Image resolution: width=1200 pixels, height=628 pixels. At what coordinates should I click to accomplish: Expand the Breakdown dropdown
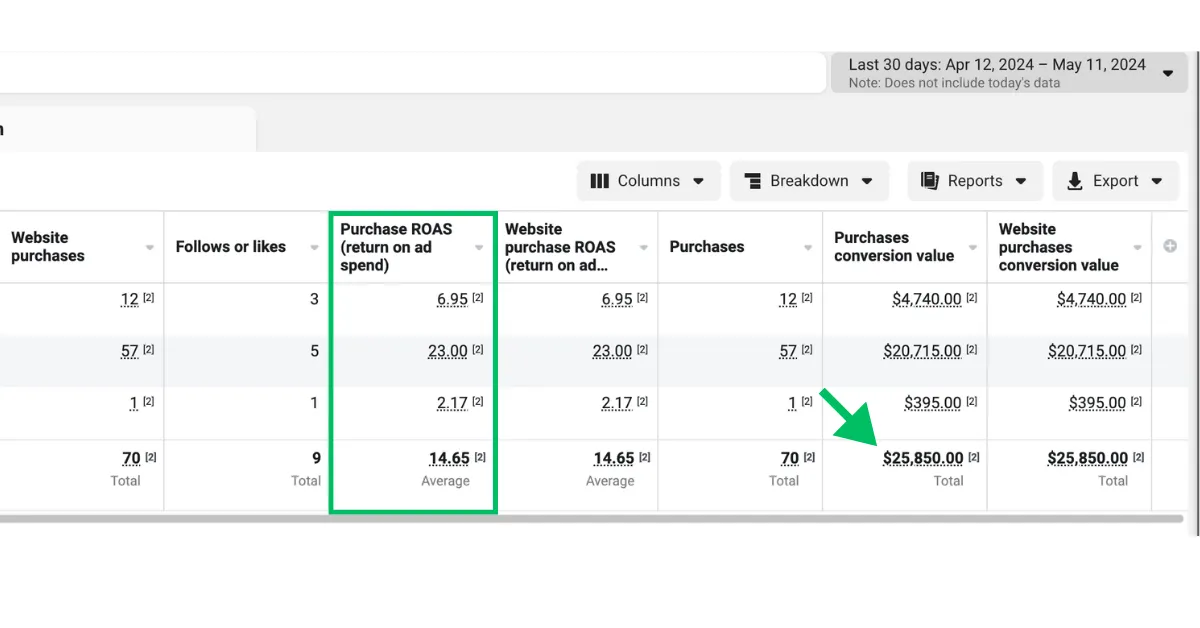coord(867,181)
